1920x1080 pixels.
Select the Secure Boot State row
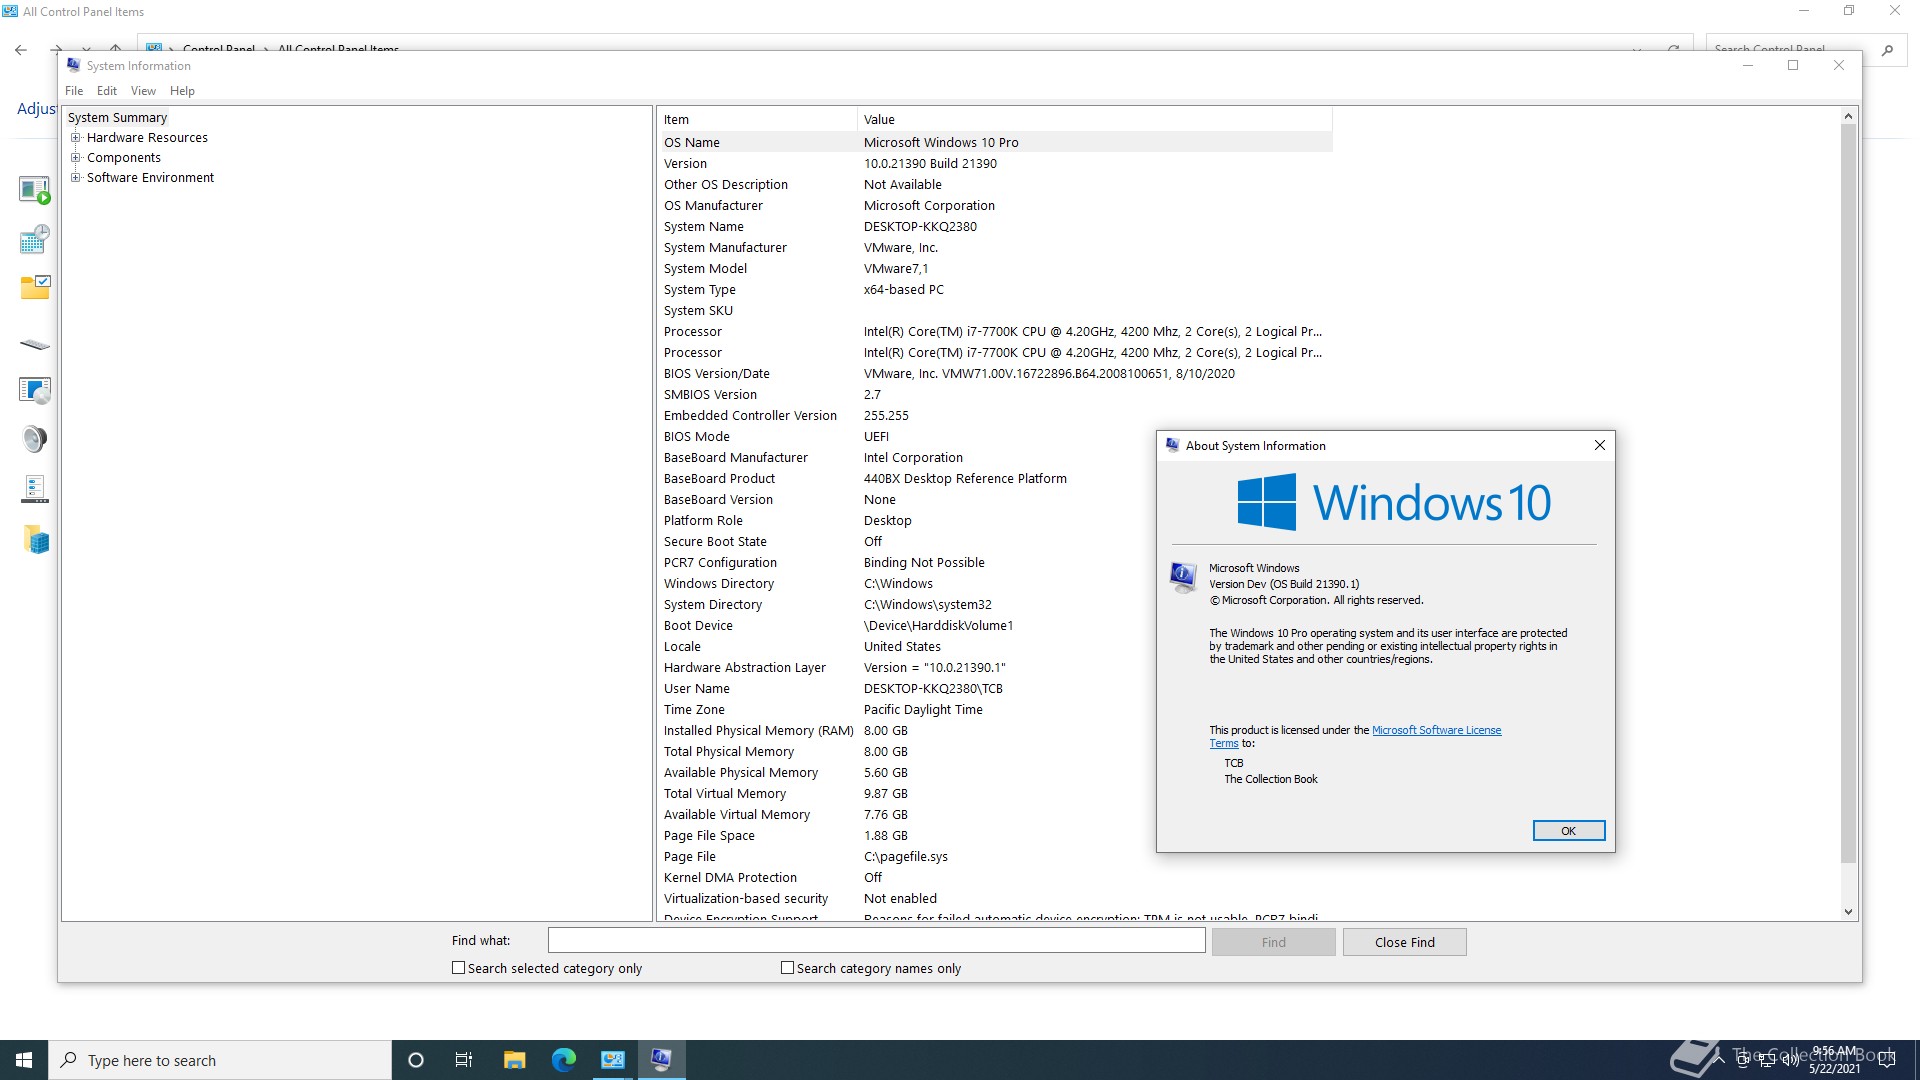point(996,541)
